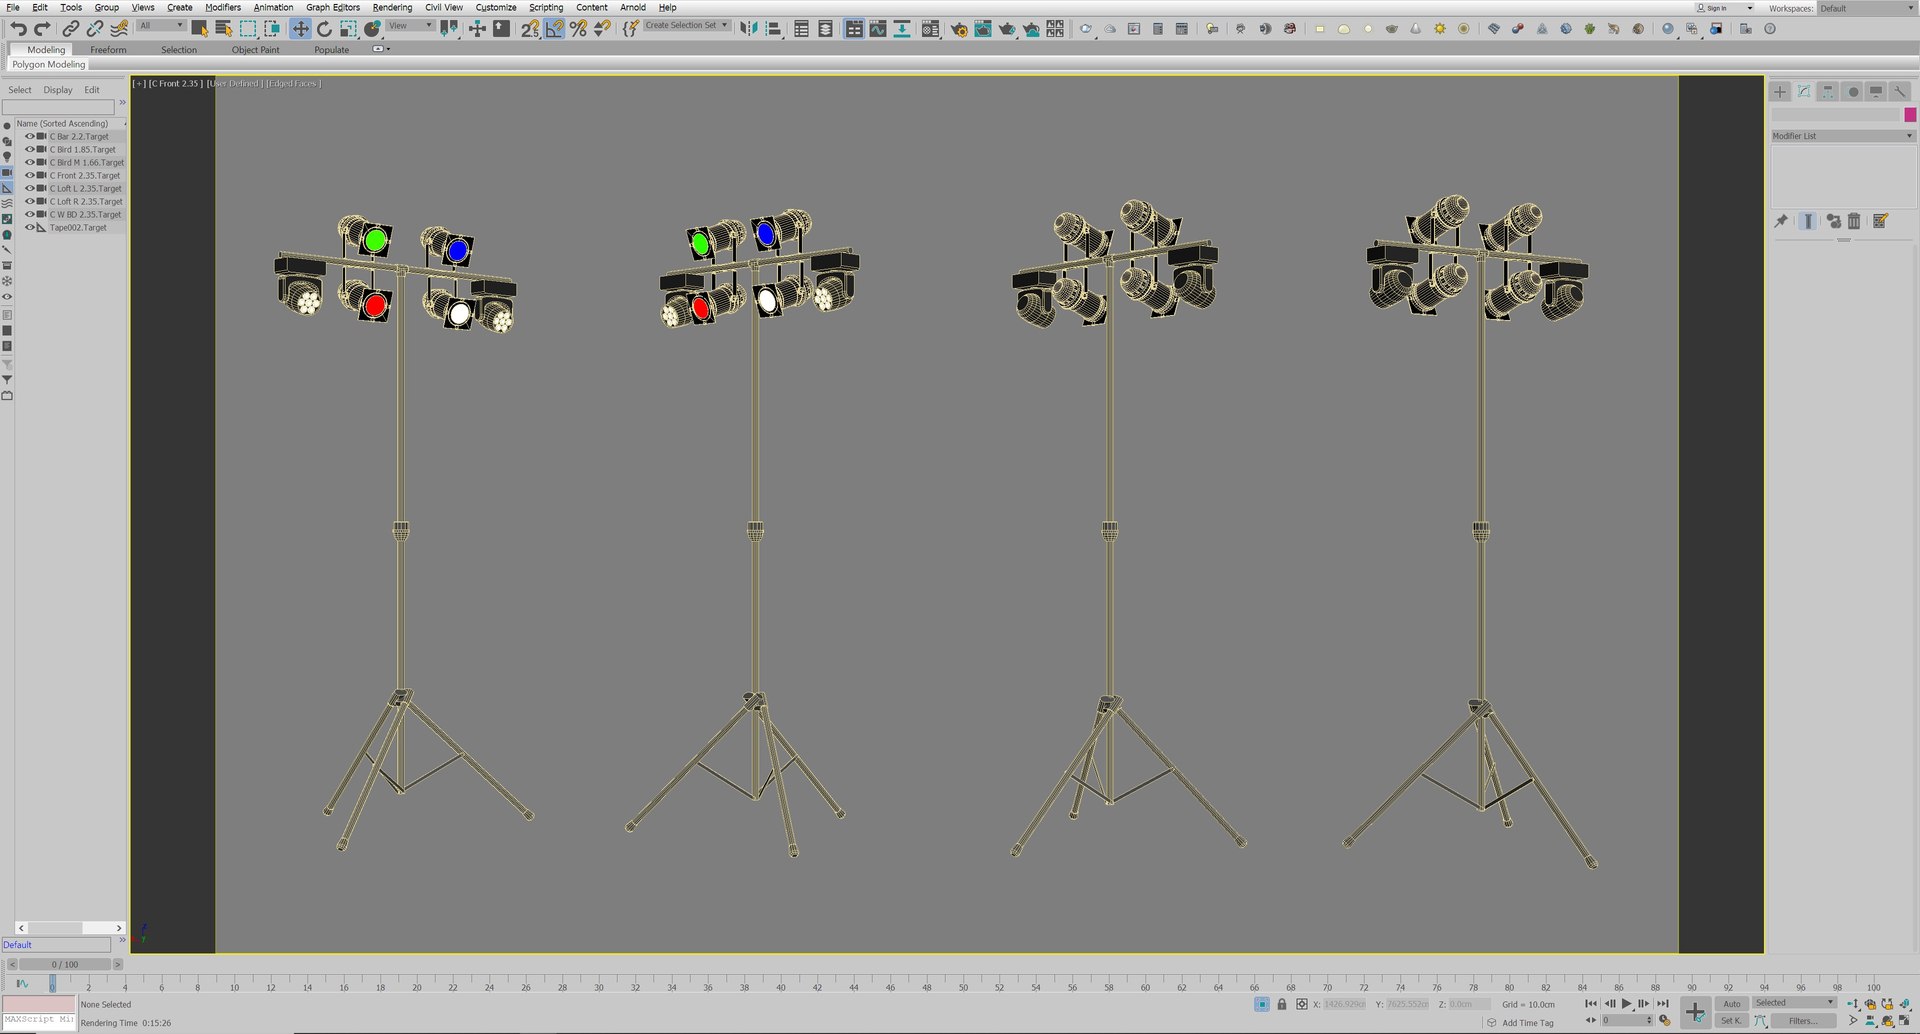Click the Render Production teapot icon
Screen dimensions: 1920x1034
click(1007, 29)
